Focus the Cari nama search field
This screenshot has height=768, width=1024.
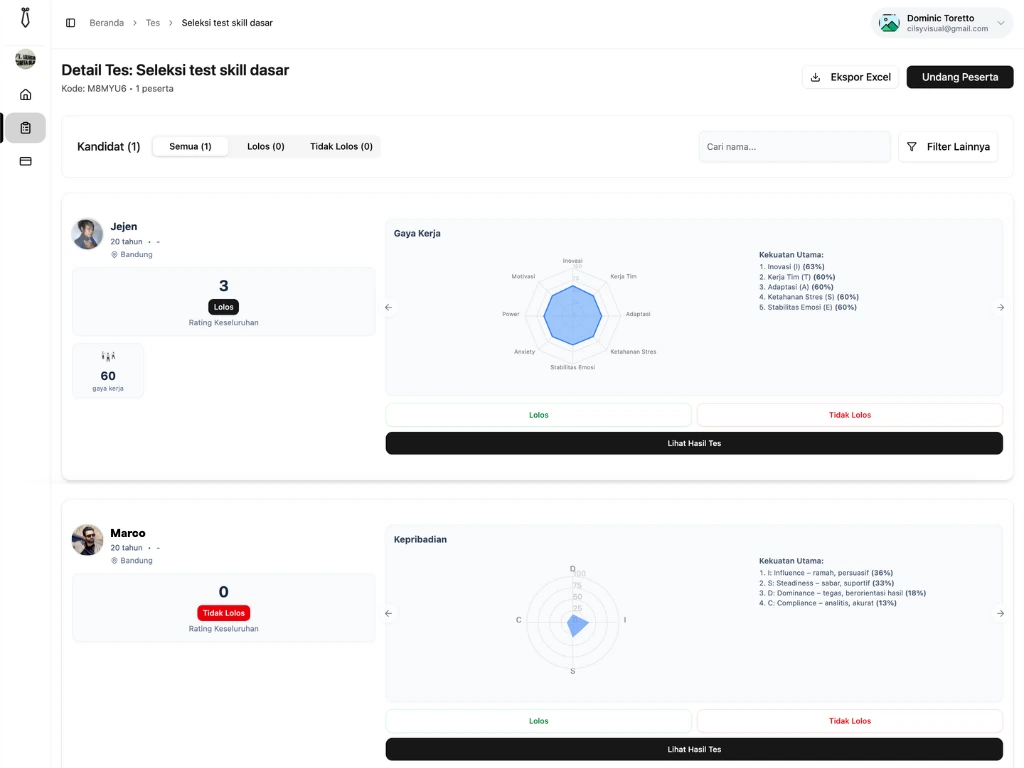pyautogui.click(x=794, y=147)
